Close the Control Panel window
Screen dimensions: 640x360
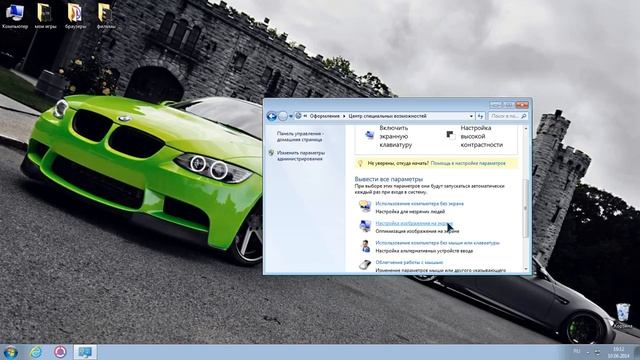pos(522,105)
